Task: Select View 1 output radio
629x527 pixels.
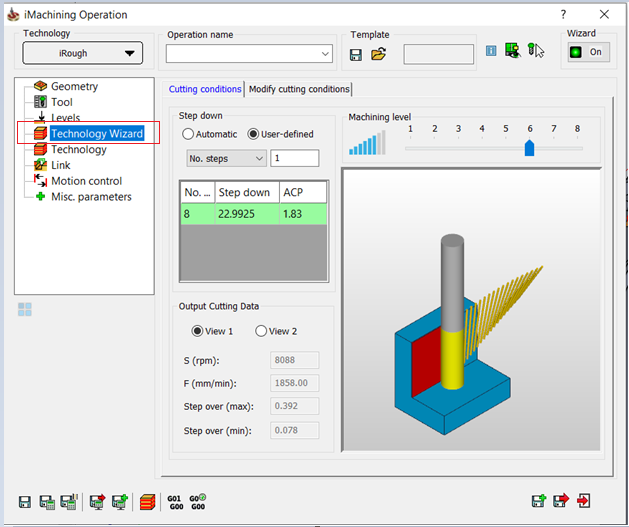Action: (x=197, y=331)
